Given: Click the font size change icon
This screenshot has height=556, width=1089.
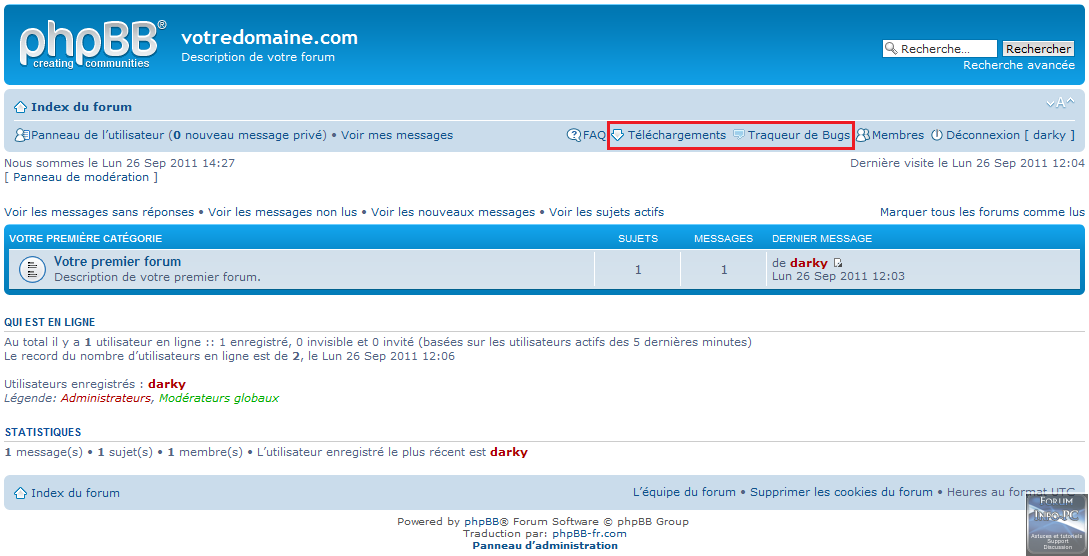Looking at the screenshot, I should pyautogui.click(x=1060, y=103).
